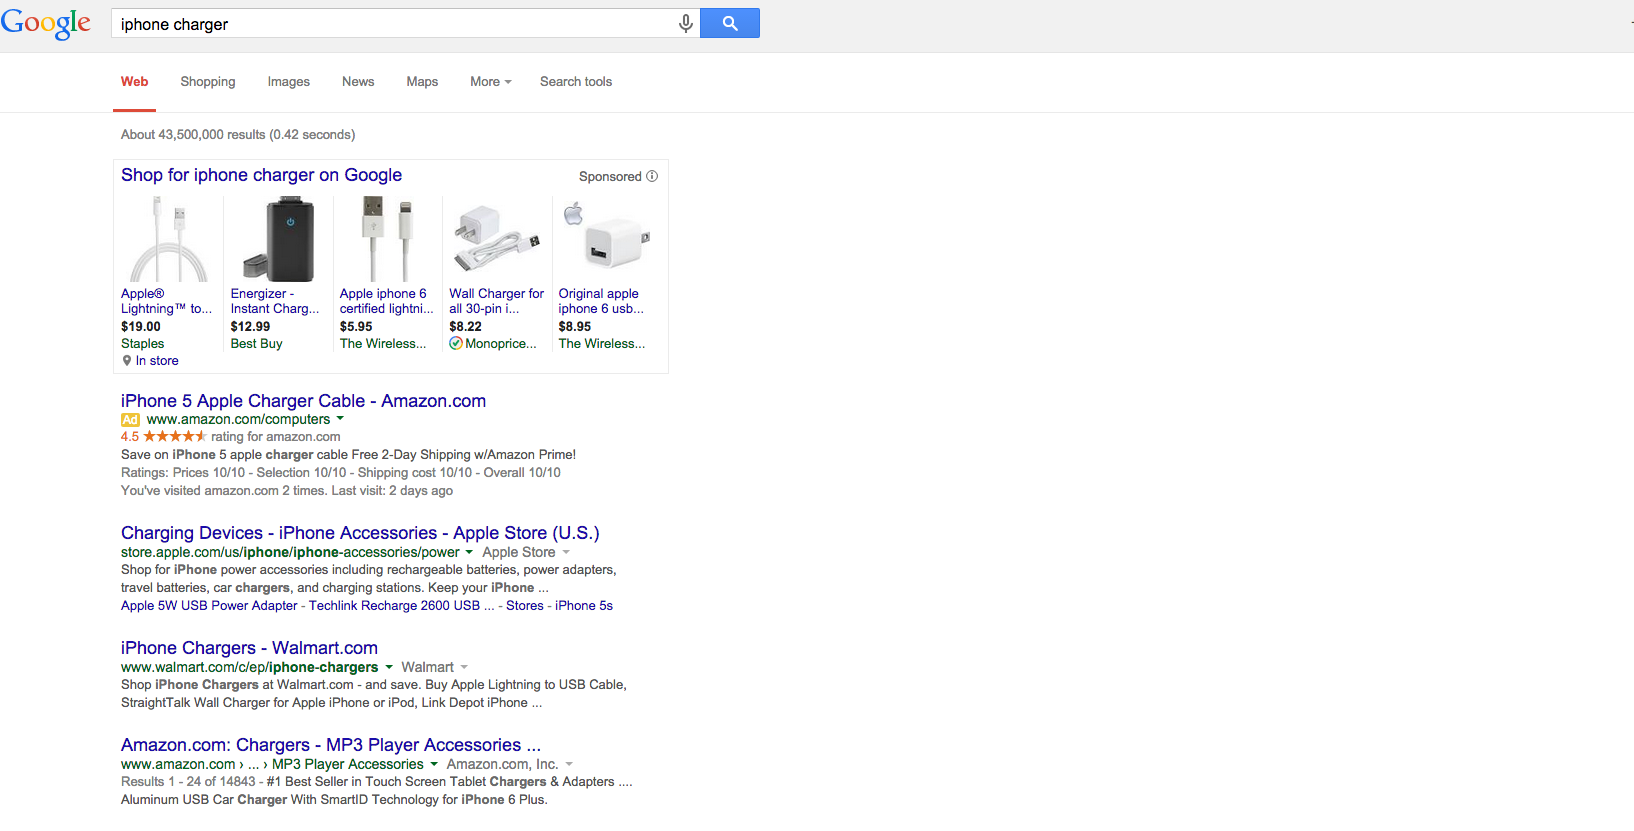The height and width of the screenshot is (831, 1634).
Task: Expand dropdown arrow after MP3 Player Accessories URL
Action: point(434,764)
